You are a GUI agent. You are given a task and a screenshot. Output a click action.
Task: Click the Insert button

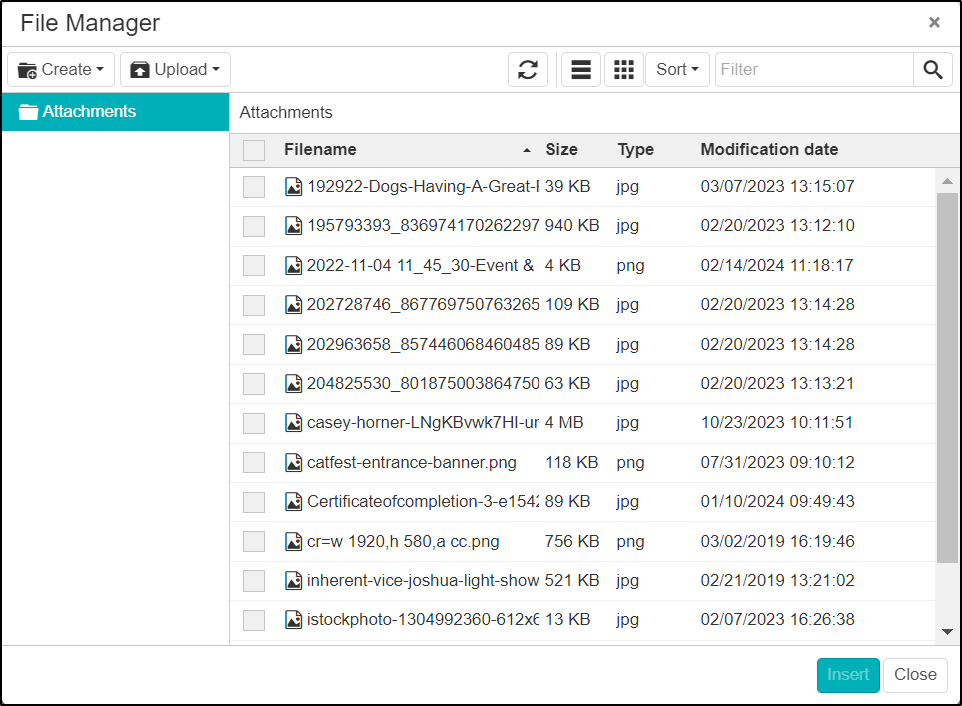pyautogui.click(x=848, y=675)
